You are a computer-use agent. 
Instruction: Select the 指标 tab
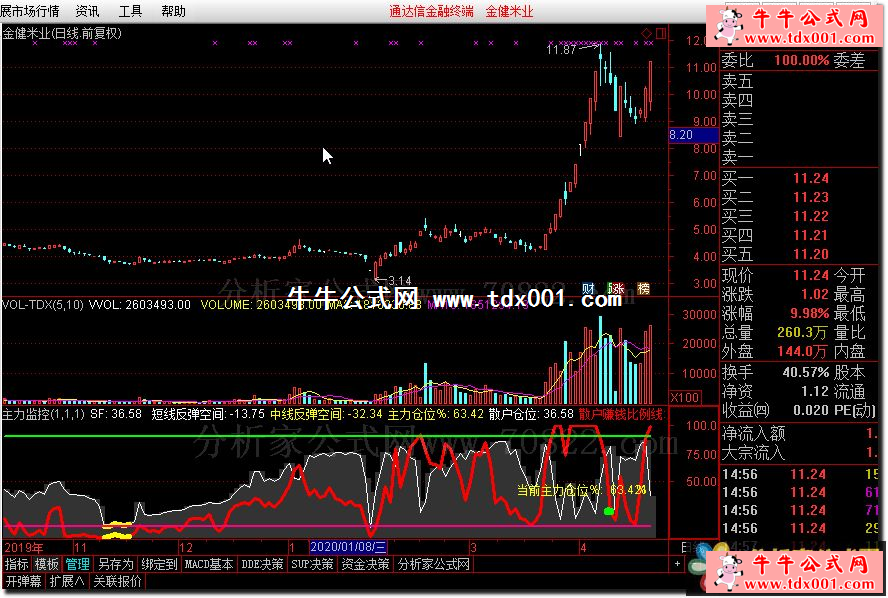(16, 564)
